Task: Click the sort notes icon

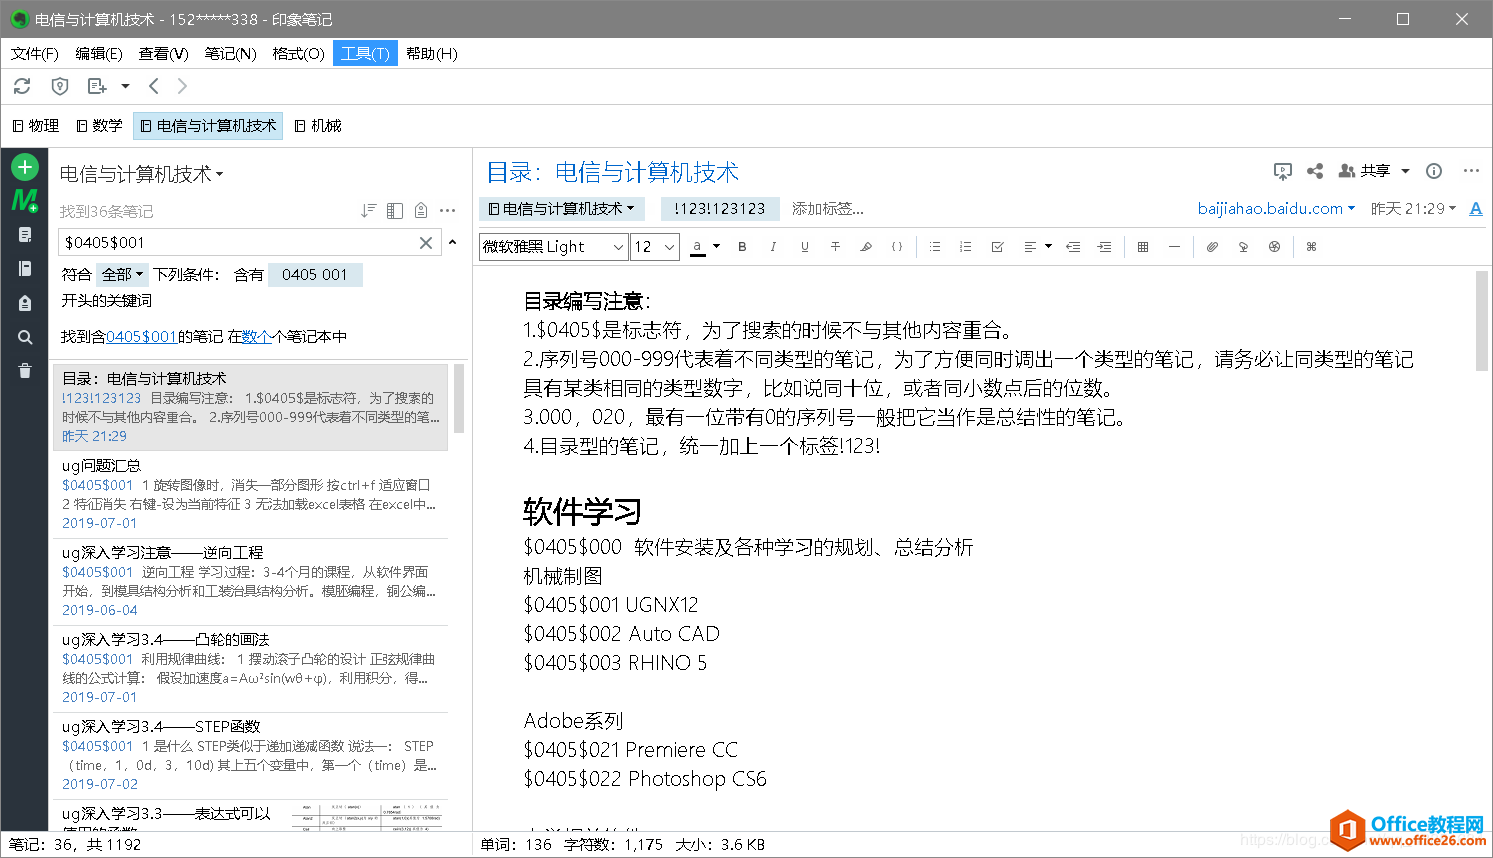Action: (x=369, y=210)
